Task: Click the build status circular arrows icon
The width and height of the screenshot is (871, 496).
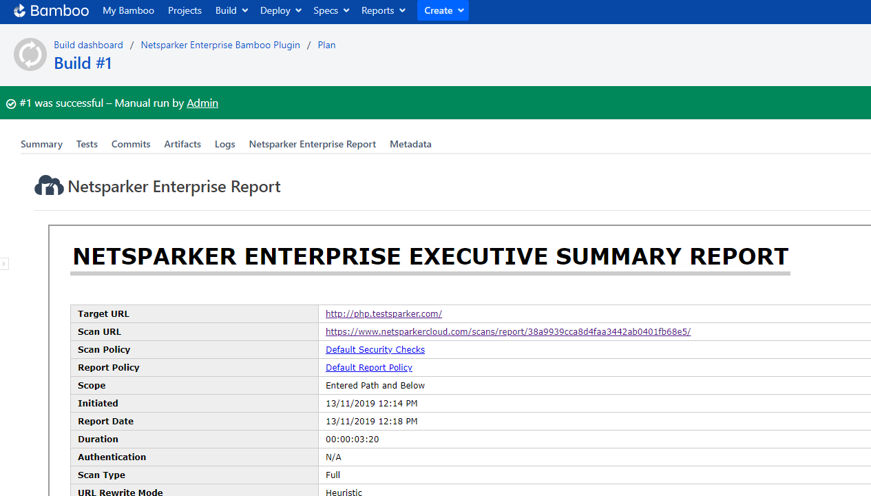Action: tap(30, 54)
